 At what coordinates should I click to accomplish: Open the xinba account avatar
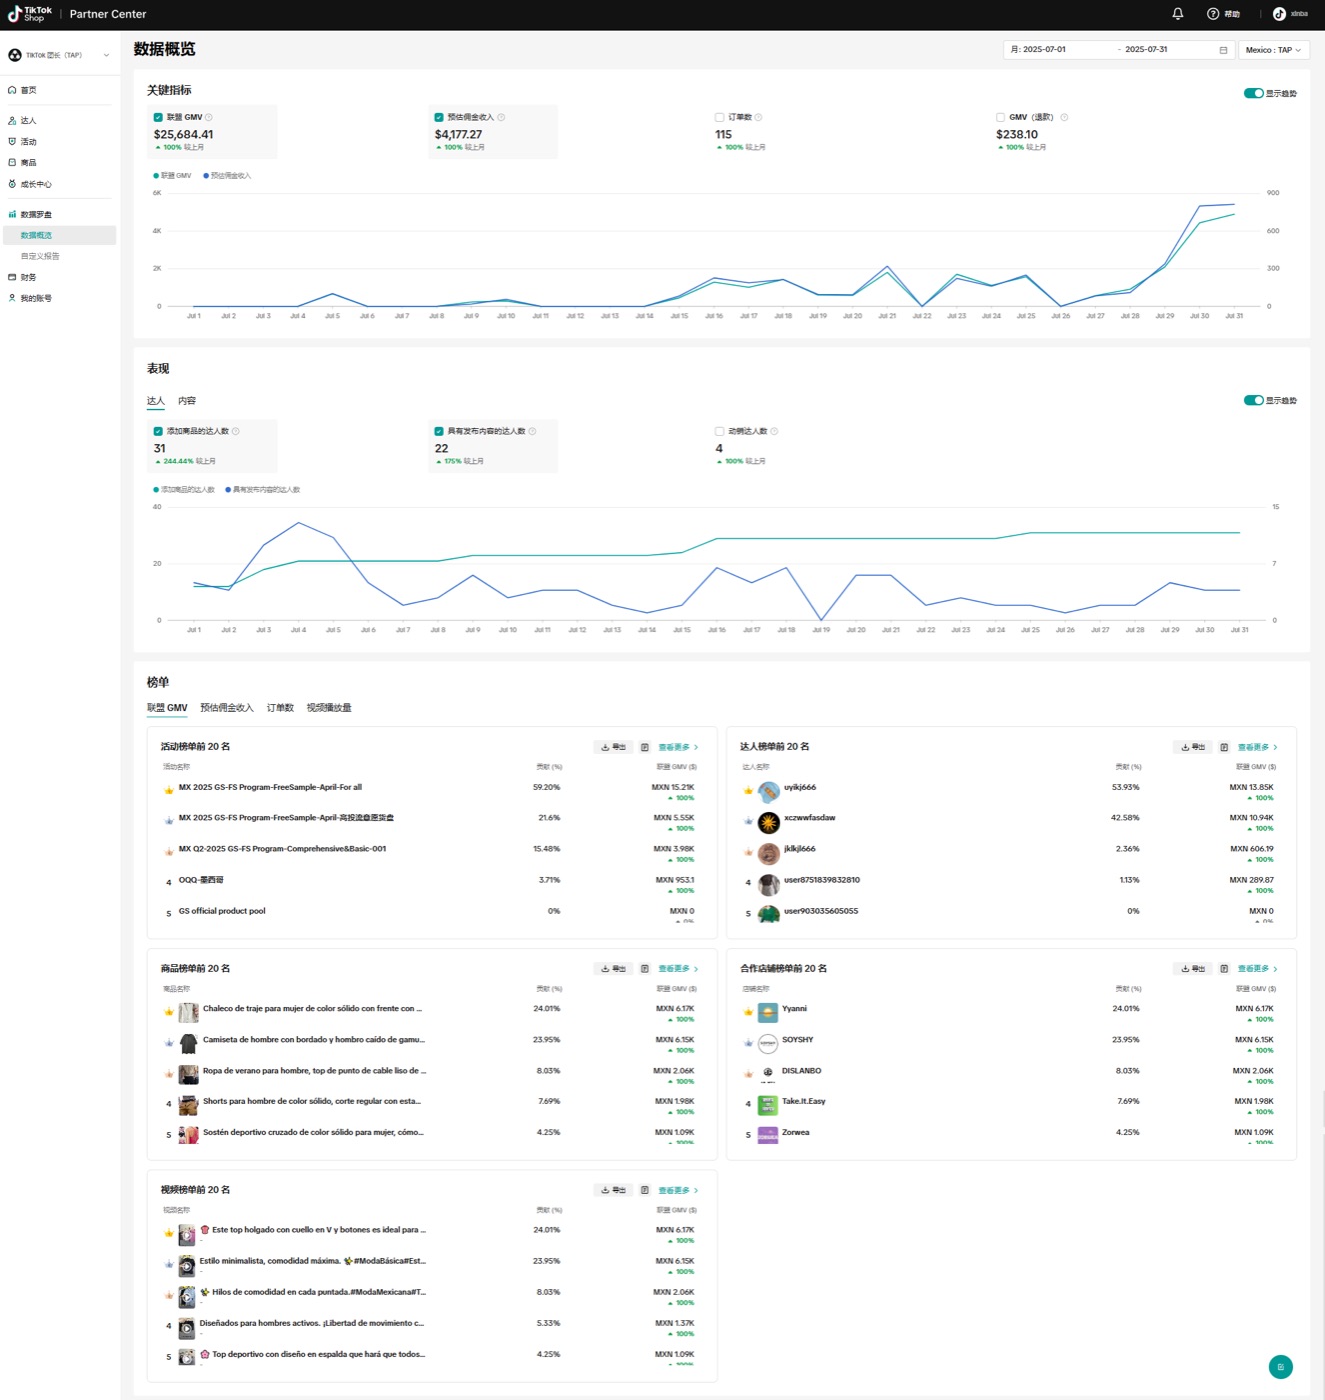tap(1279, 14)
